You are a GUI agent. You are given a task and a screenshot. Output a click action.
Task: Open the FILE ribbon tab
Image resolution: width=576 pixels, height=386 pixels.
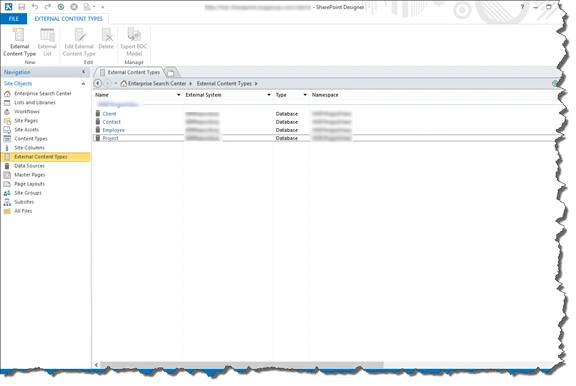(x=14, y=19)
